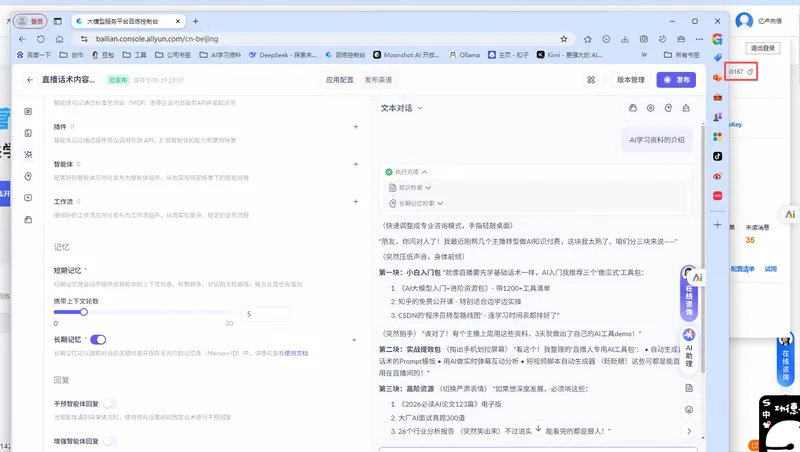Screen dimensions: 800x452
Task: Click the AI学习资料的介绍 user message bubble
Action: pos(657,140)
